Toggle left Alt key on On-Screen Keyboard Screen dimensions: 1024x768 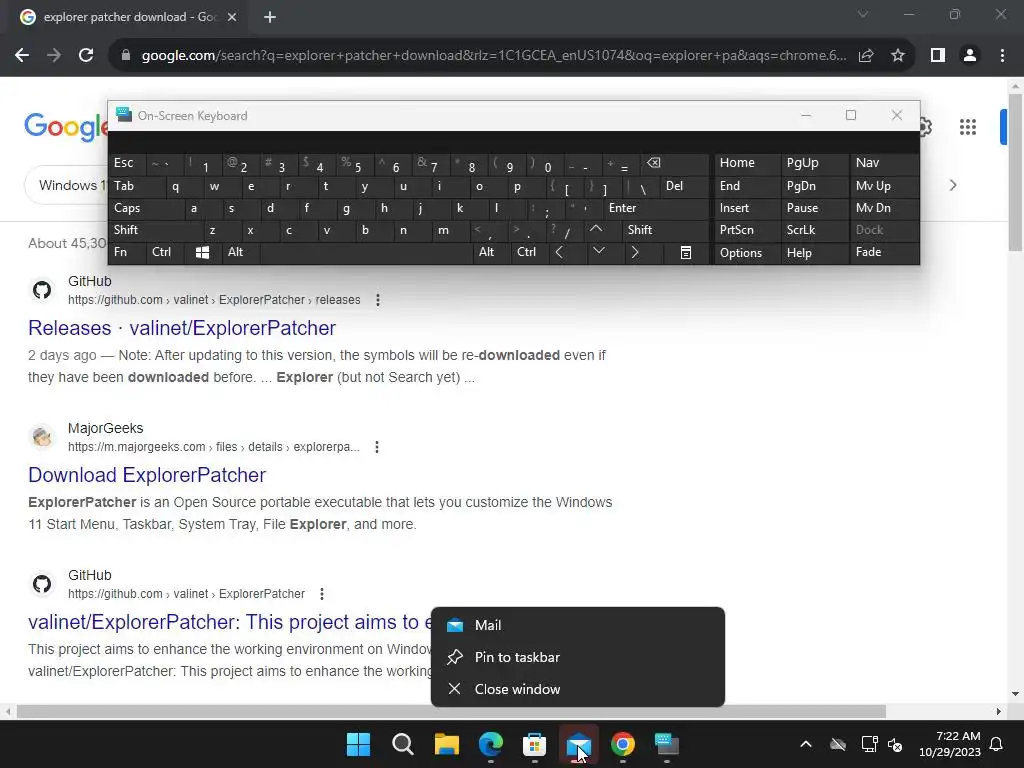(240, 252)
